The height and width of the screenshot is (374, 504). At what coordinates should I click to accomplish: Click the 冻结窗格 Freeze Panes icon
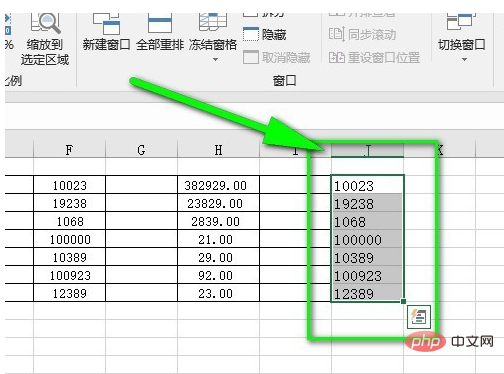pyautogui.click(x=213, y=22)
